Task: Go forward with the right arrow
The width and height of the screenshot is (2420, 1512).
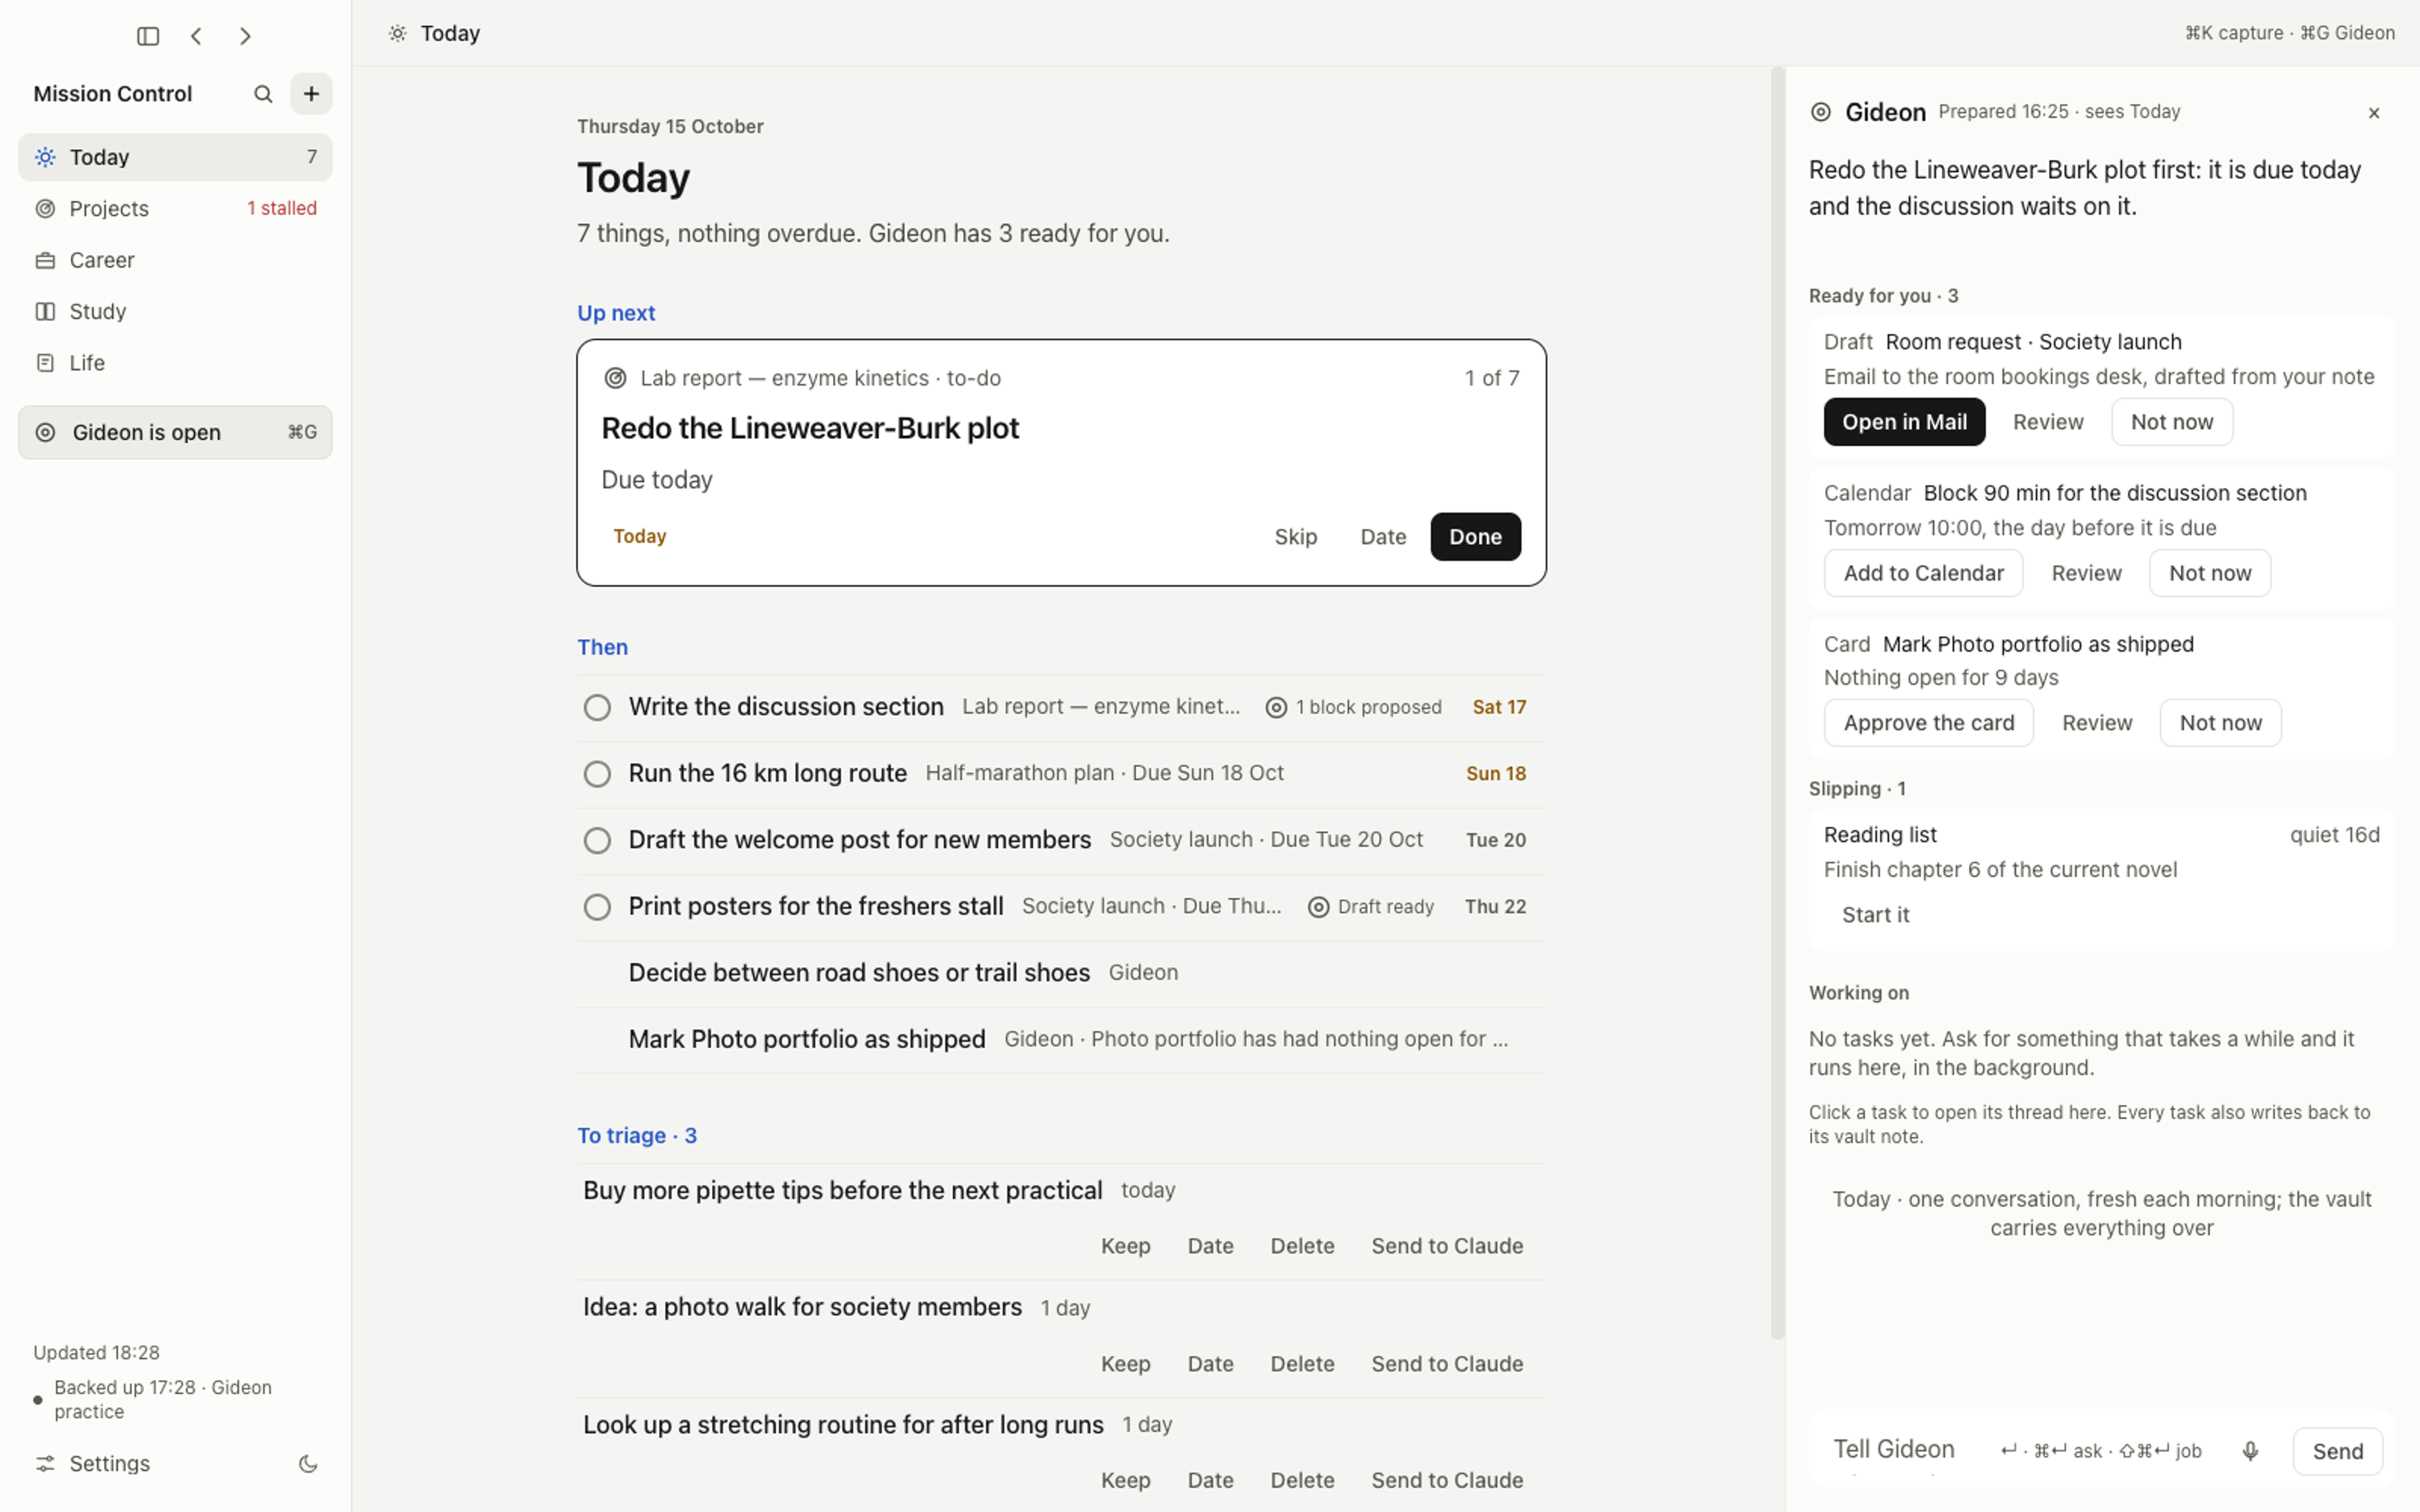Action: coord(245,36)
